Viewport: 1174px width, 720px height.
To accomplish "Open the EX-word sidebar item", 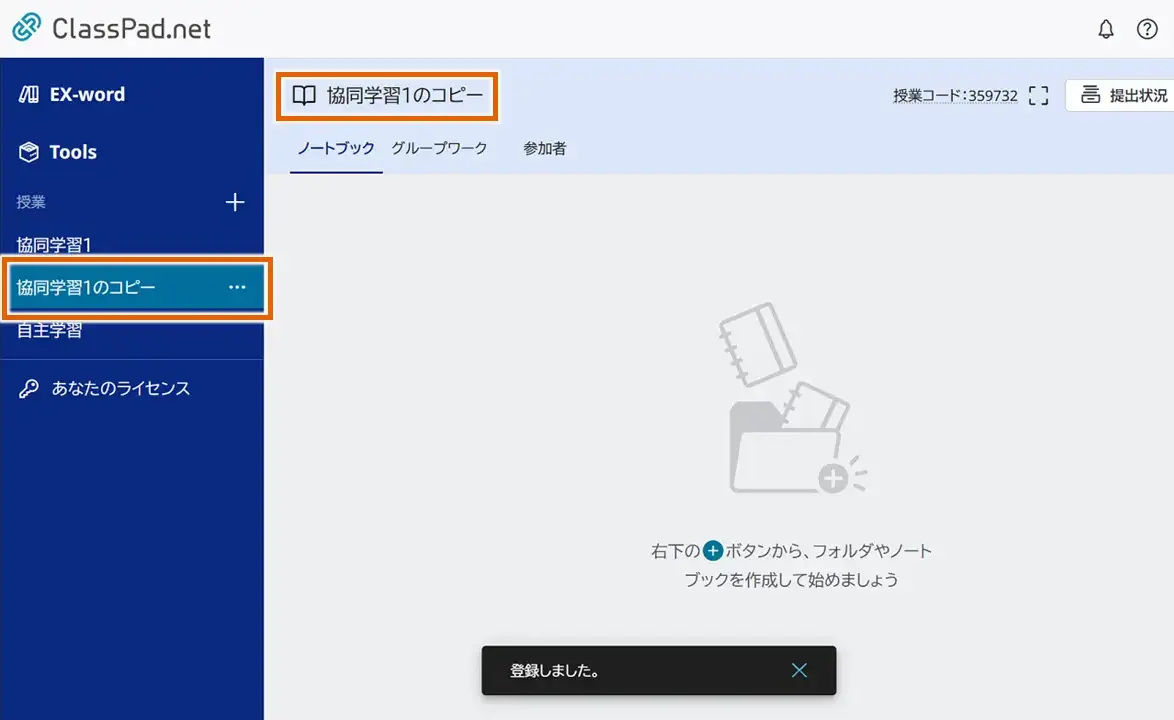I will pyautogui.click(x=87, y=95).
